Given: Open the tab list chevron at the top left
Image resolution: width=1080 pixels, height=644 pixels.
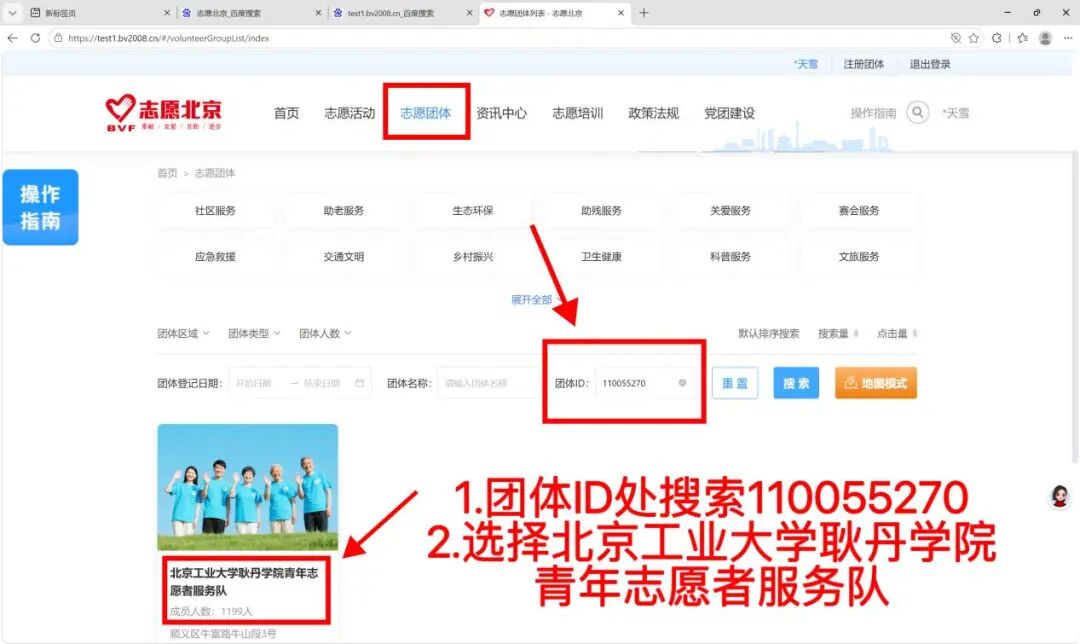Looking at the screenshot, I should [12, 12].
